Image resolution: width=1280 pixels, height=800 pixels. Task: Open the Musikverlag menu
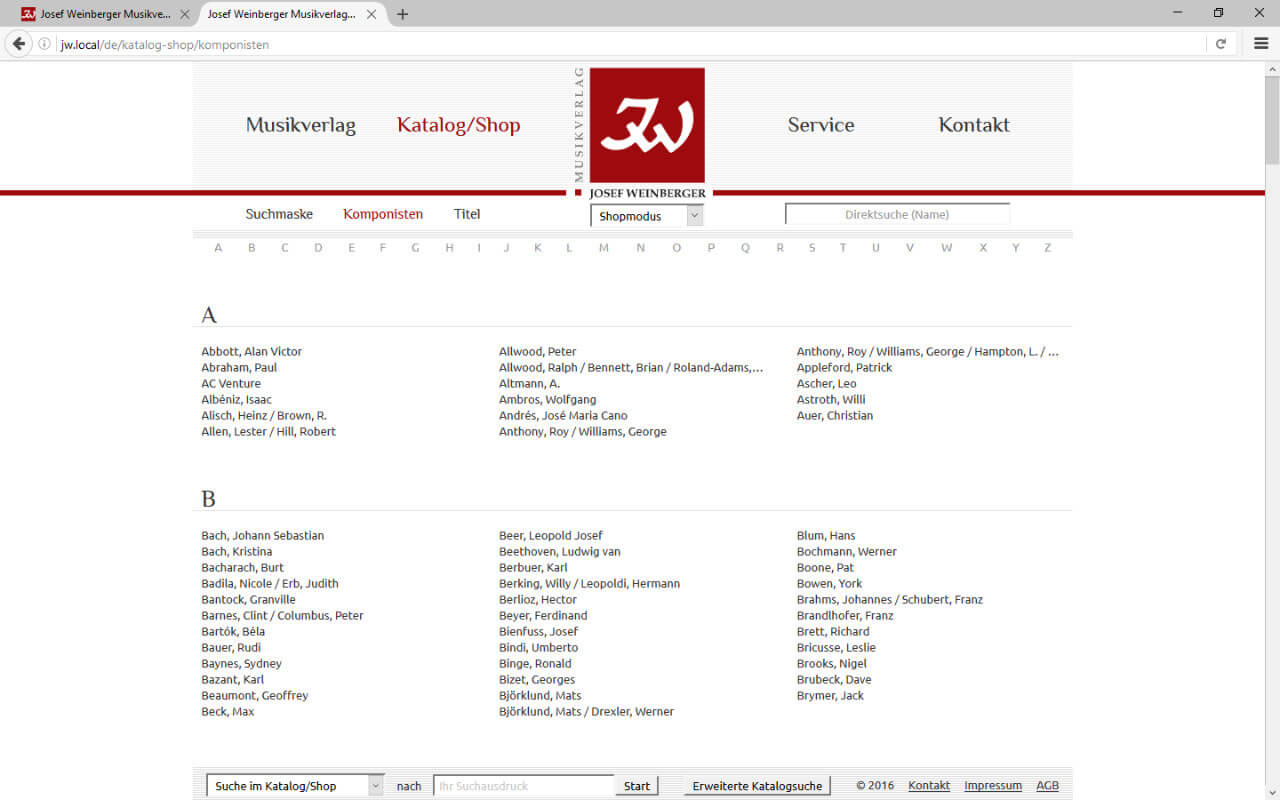[x=301, y=125]
